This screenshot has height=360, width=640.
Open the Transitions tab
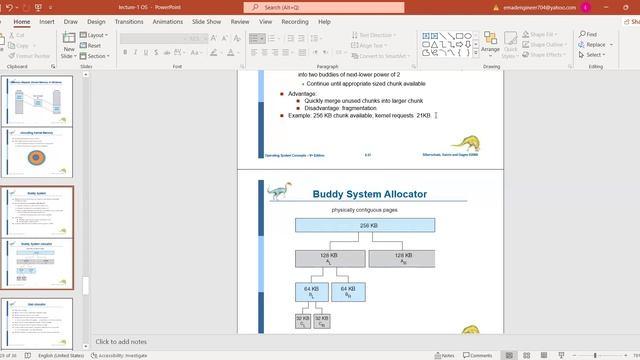coord(129,22)
